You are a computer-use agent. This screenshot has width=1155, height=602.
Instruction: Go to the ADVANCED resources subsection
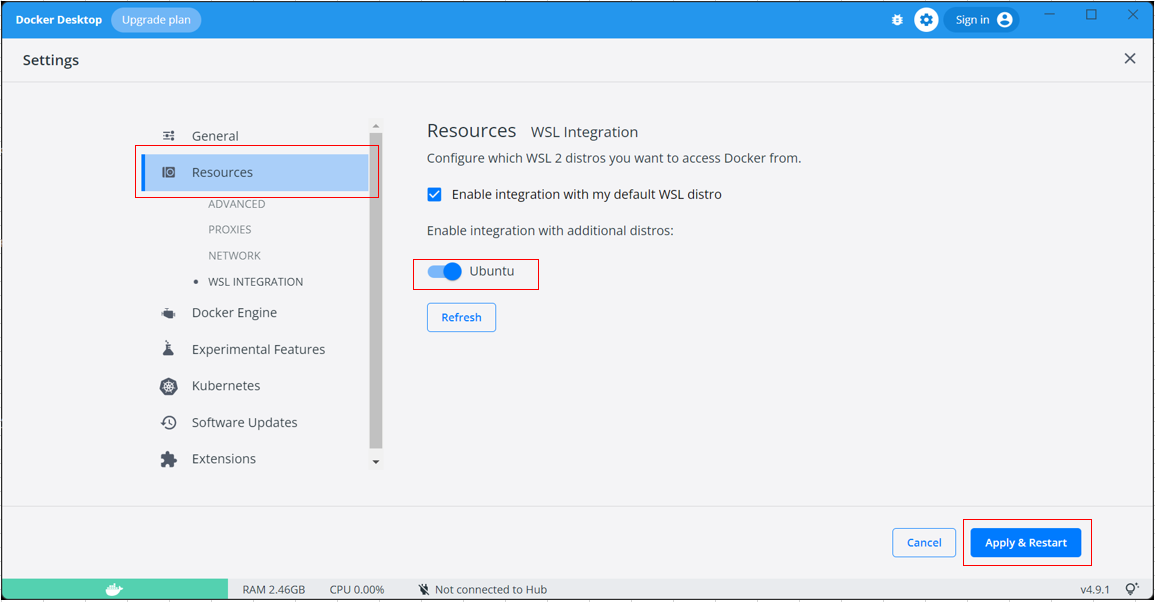(236, 204)
